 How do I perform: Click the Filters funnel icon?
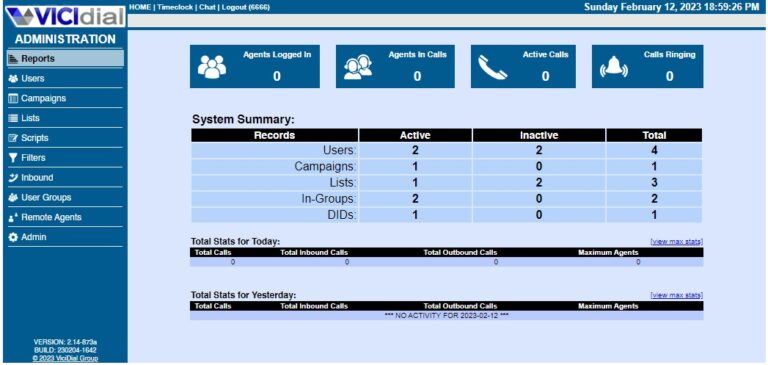click(x=13, y=158)
